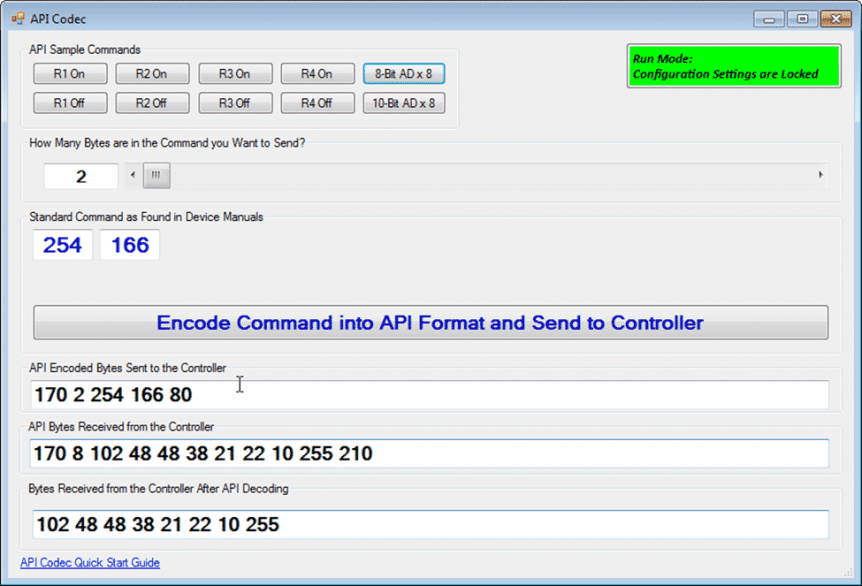Minimize the API Codec window
Viewport: 862px width, 586px height.
click(x=769, y=19)
